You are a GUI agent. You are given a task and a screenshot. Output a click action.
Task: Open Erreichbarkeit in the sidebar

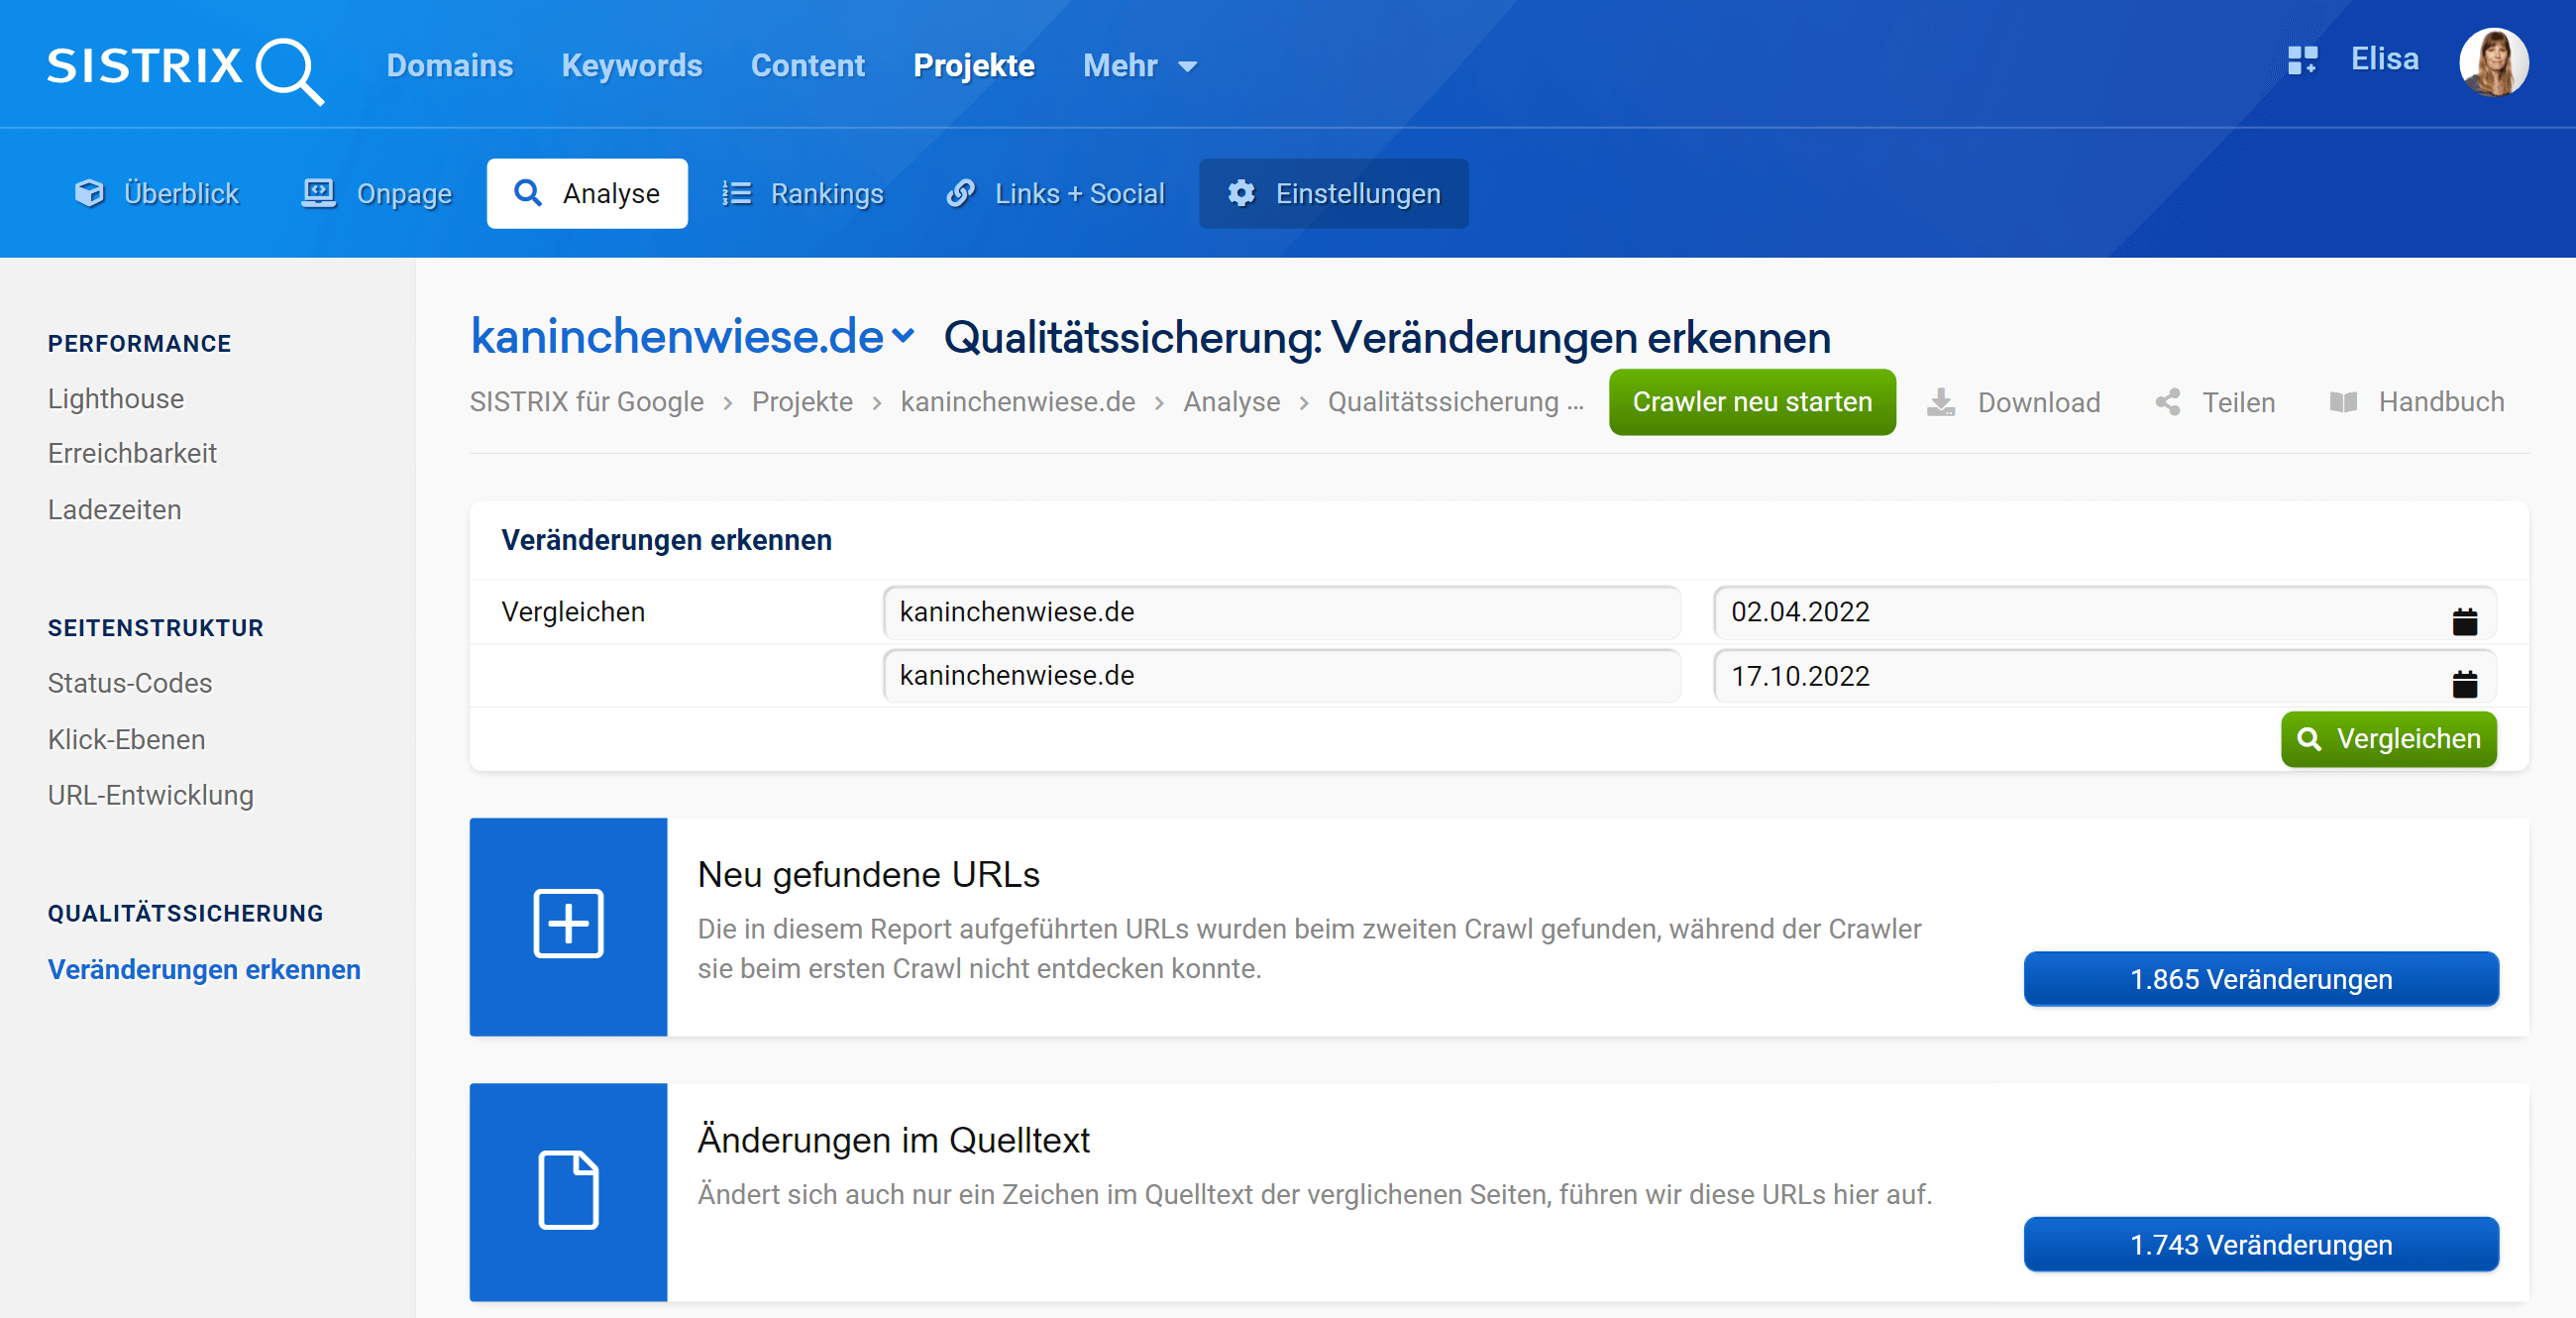[x=132, y=453]
